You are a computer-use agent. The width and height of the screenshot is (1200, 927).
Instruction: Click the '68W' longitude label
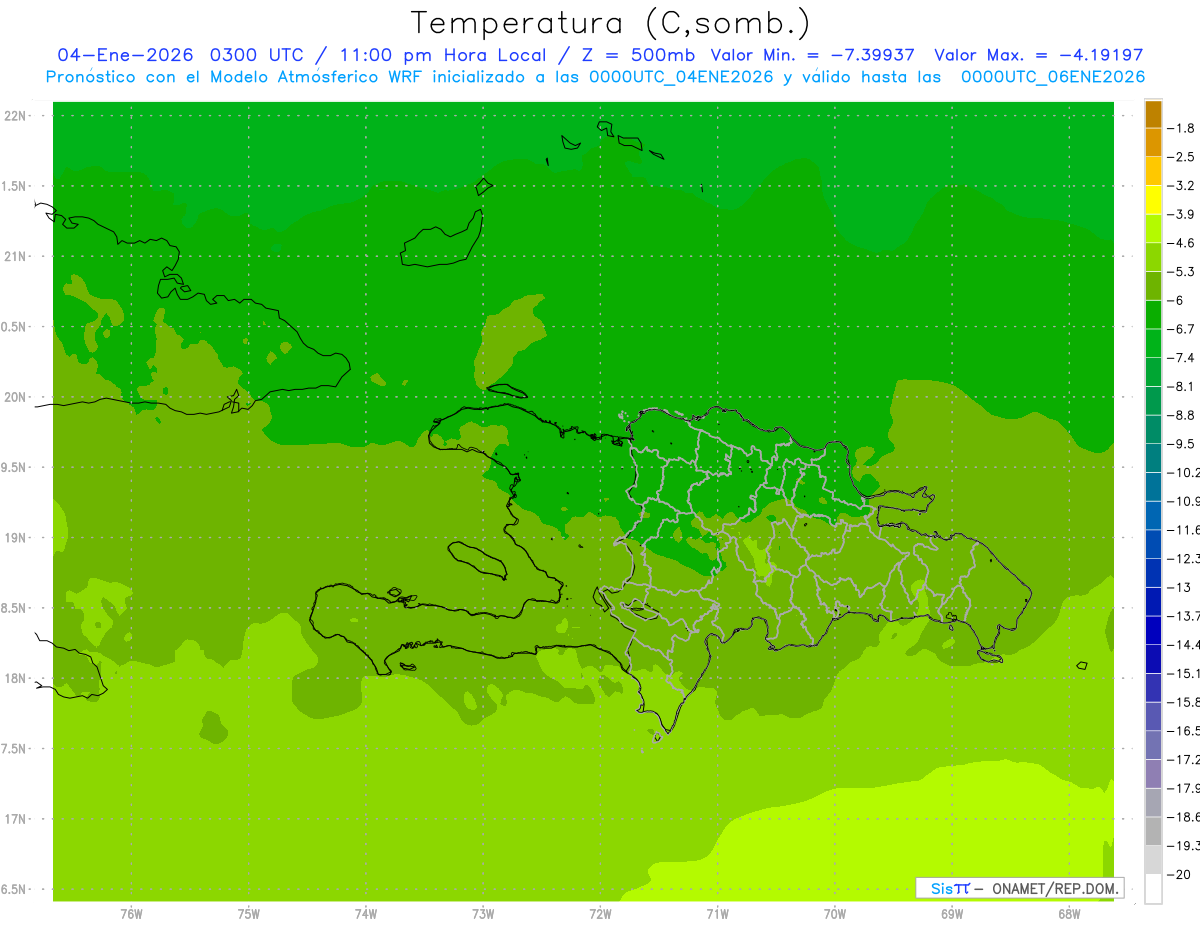click(1069, 915)
